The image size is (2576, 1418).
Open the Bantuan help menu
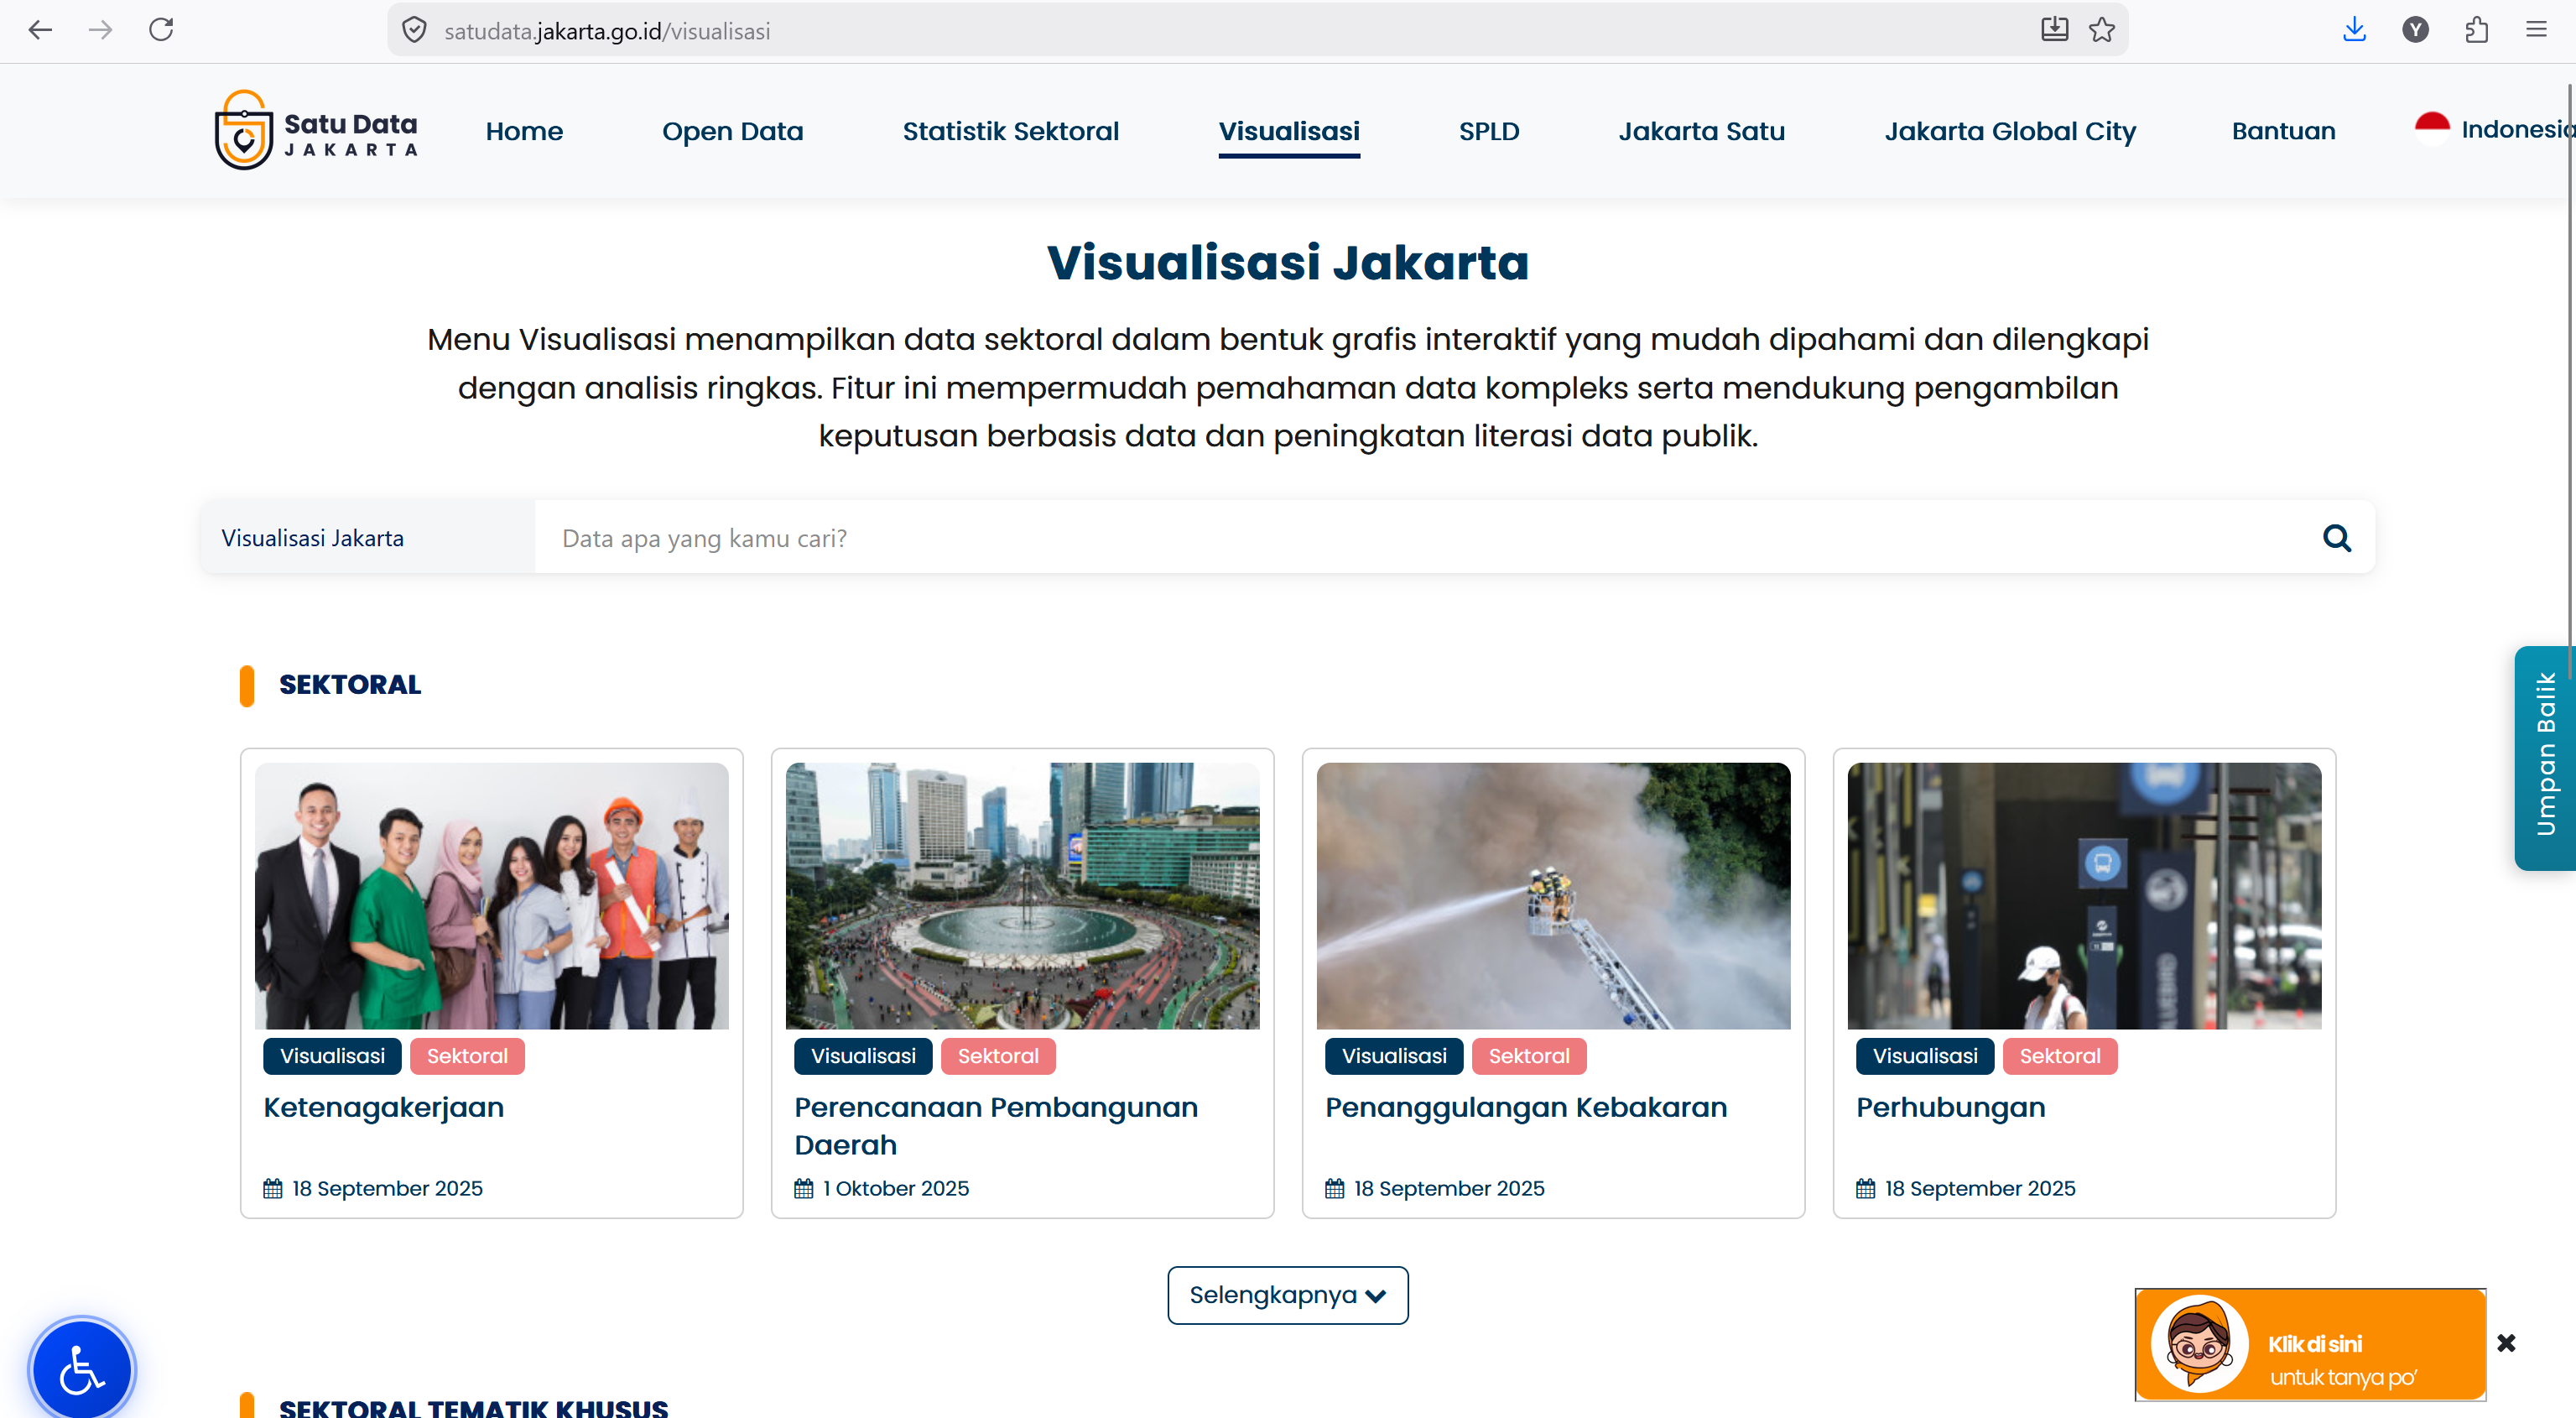(2283, 131)
